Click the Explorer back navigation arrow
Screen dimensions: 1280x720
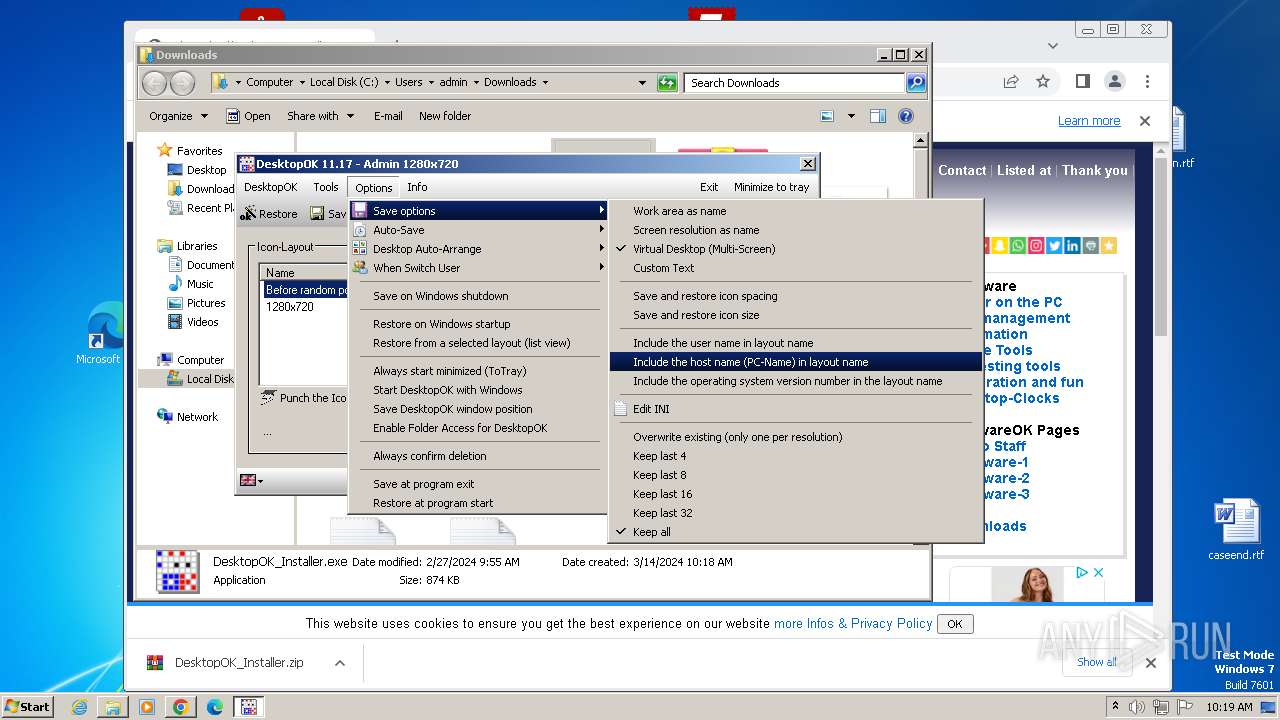[155, 83]
